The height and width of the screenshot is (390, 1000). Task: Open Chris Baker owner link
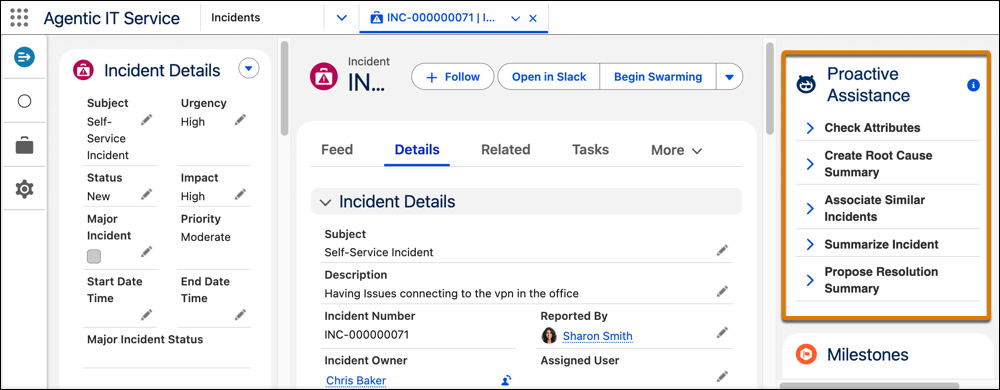356,380
